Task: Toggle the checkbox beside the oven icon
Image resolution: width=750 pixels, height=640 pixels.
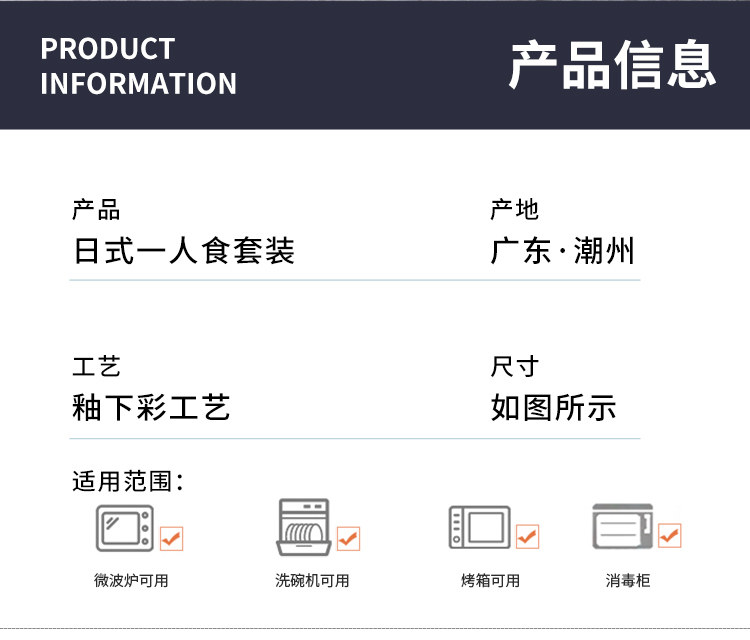Action: click(527, 537)
